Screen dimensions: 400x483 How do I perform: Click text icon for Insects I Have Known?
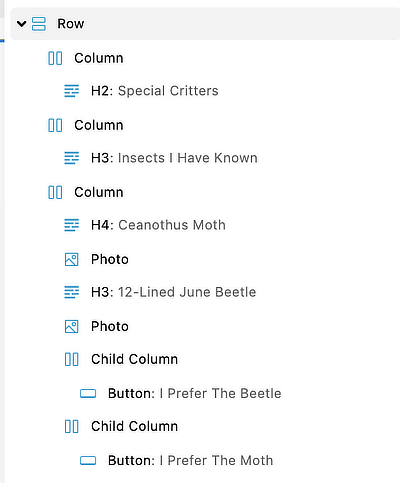click(x=72, y=158)
